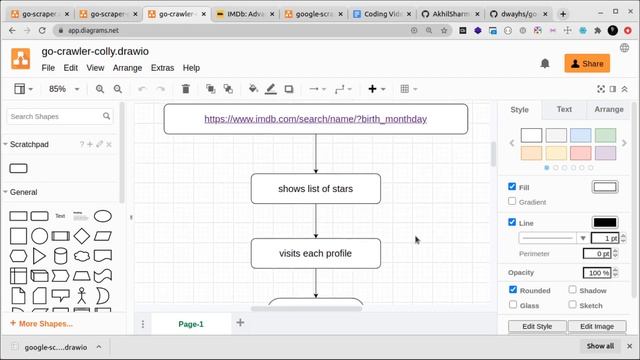Click the Zoom In magnifier icon
The image size is (640, 360).
(x=100, y=89)
